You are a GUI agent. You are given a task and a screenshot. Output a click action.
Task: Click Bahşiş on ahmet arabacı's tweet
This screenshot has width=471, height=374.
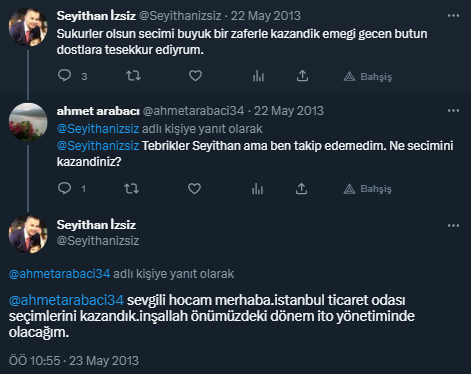pyautogui.click(x=368, y=189)
